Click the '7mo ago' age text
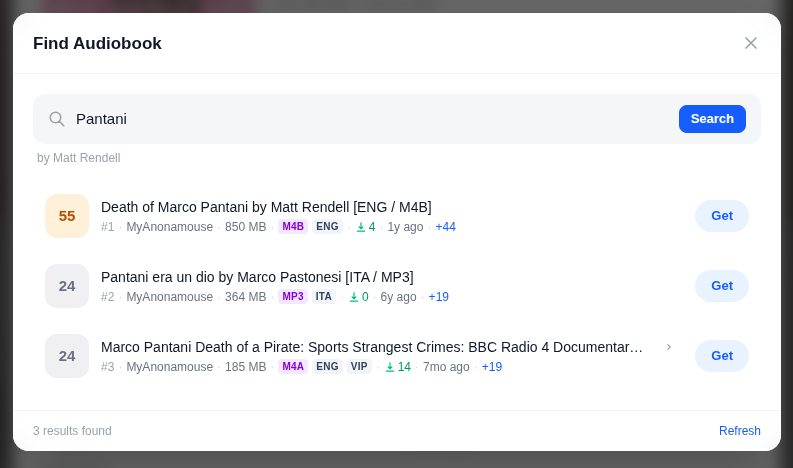Screen dimensions: 793x468 pyautogui.click(x=446, y=366)
